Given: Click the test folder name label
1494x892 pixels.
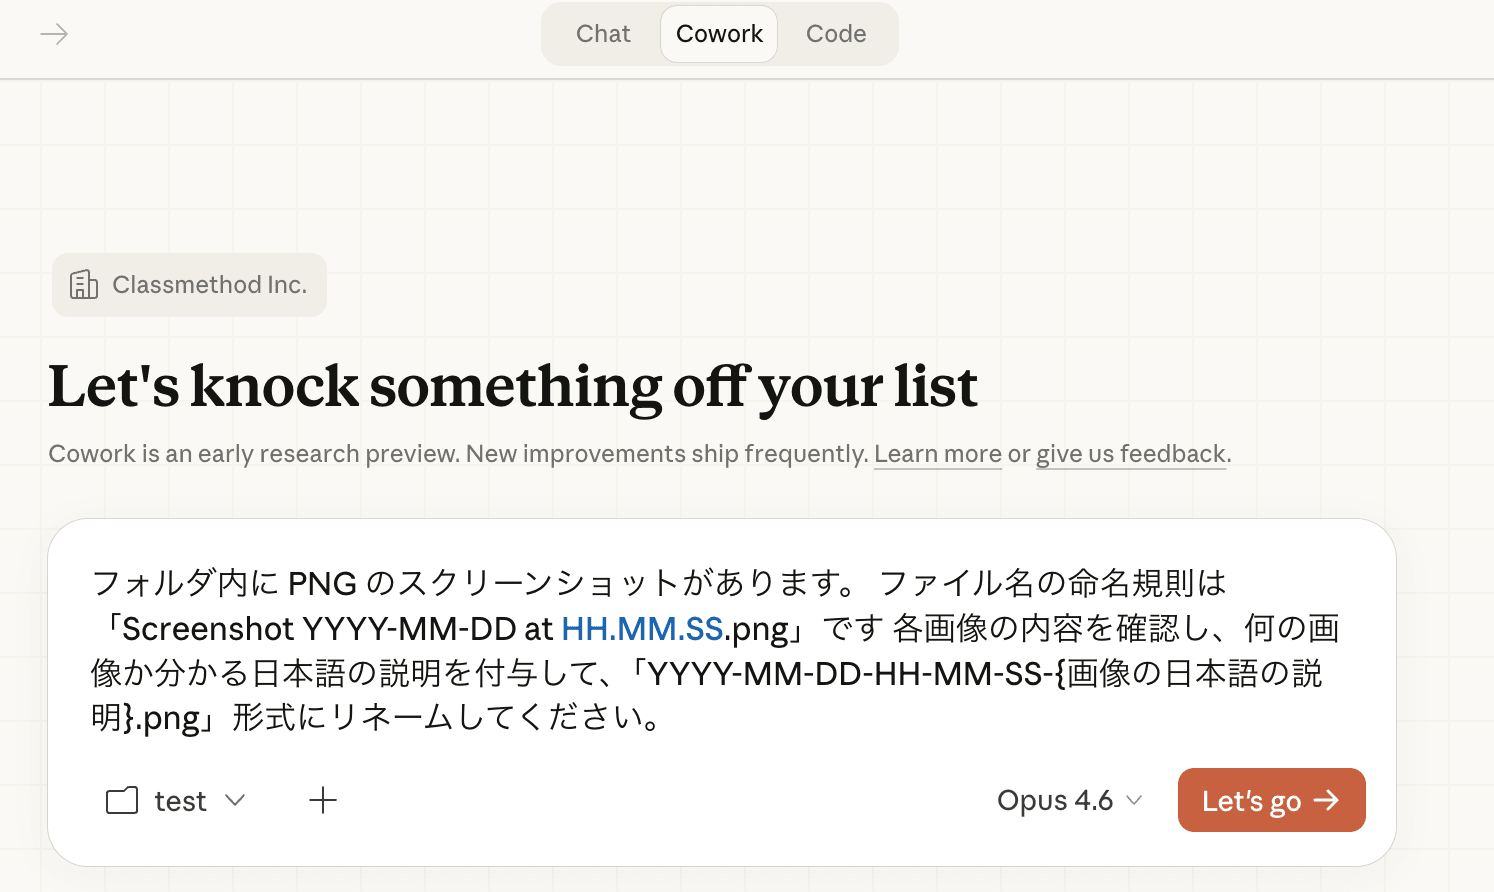Looking at the screenshot, I should (x=180, y=801).
